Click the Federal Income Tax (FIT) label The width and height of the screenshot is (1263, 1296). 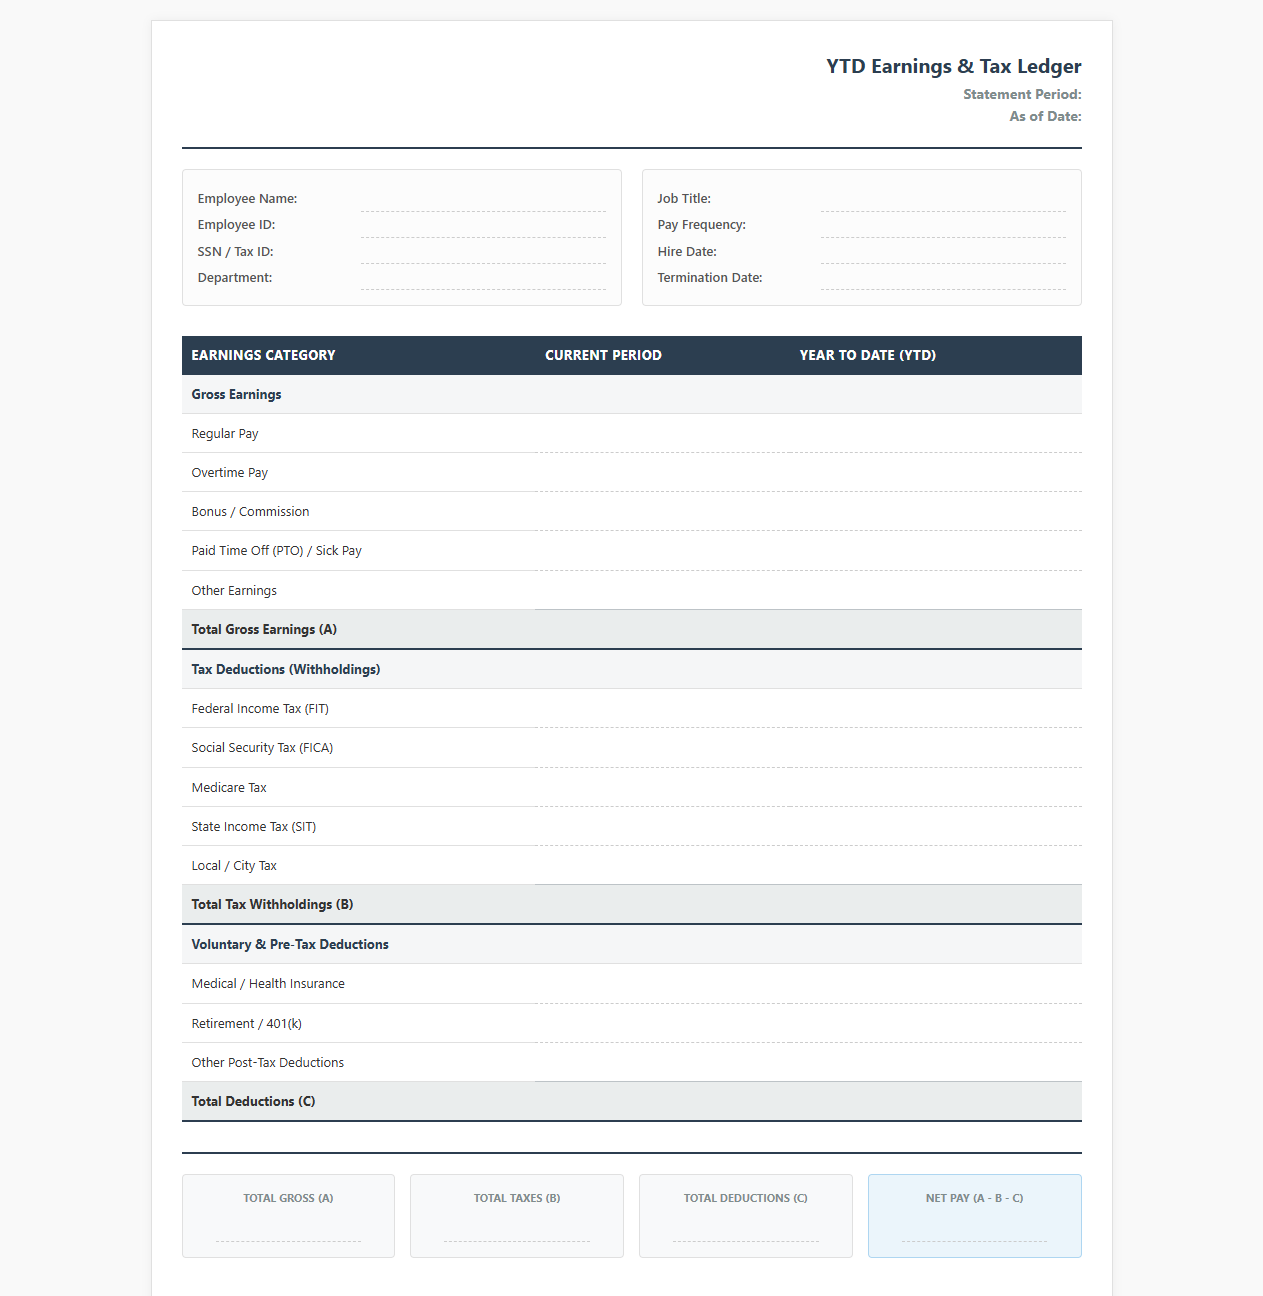[x=260, y=708]
